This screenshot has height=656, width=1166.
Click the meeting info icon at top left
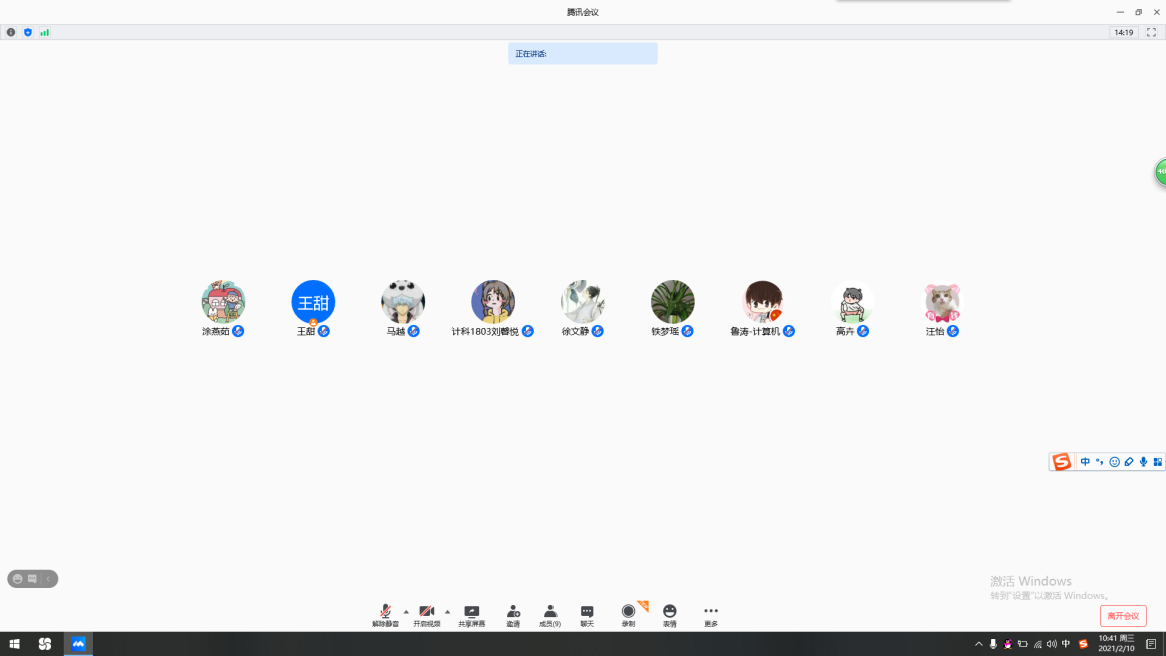(x=11, y=32)
